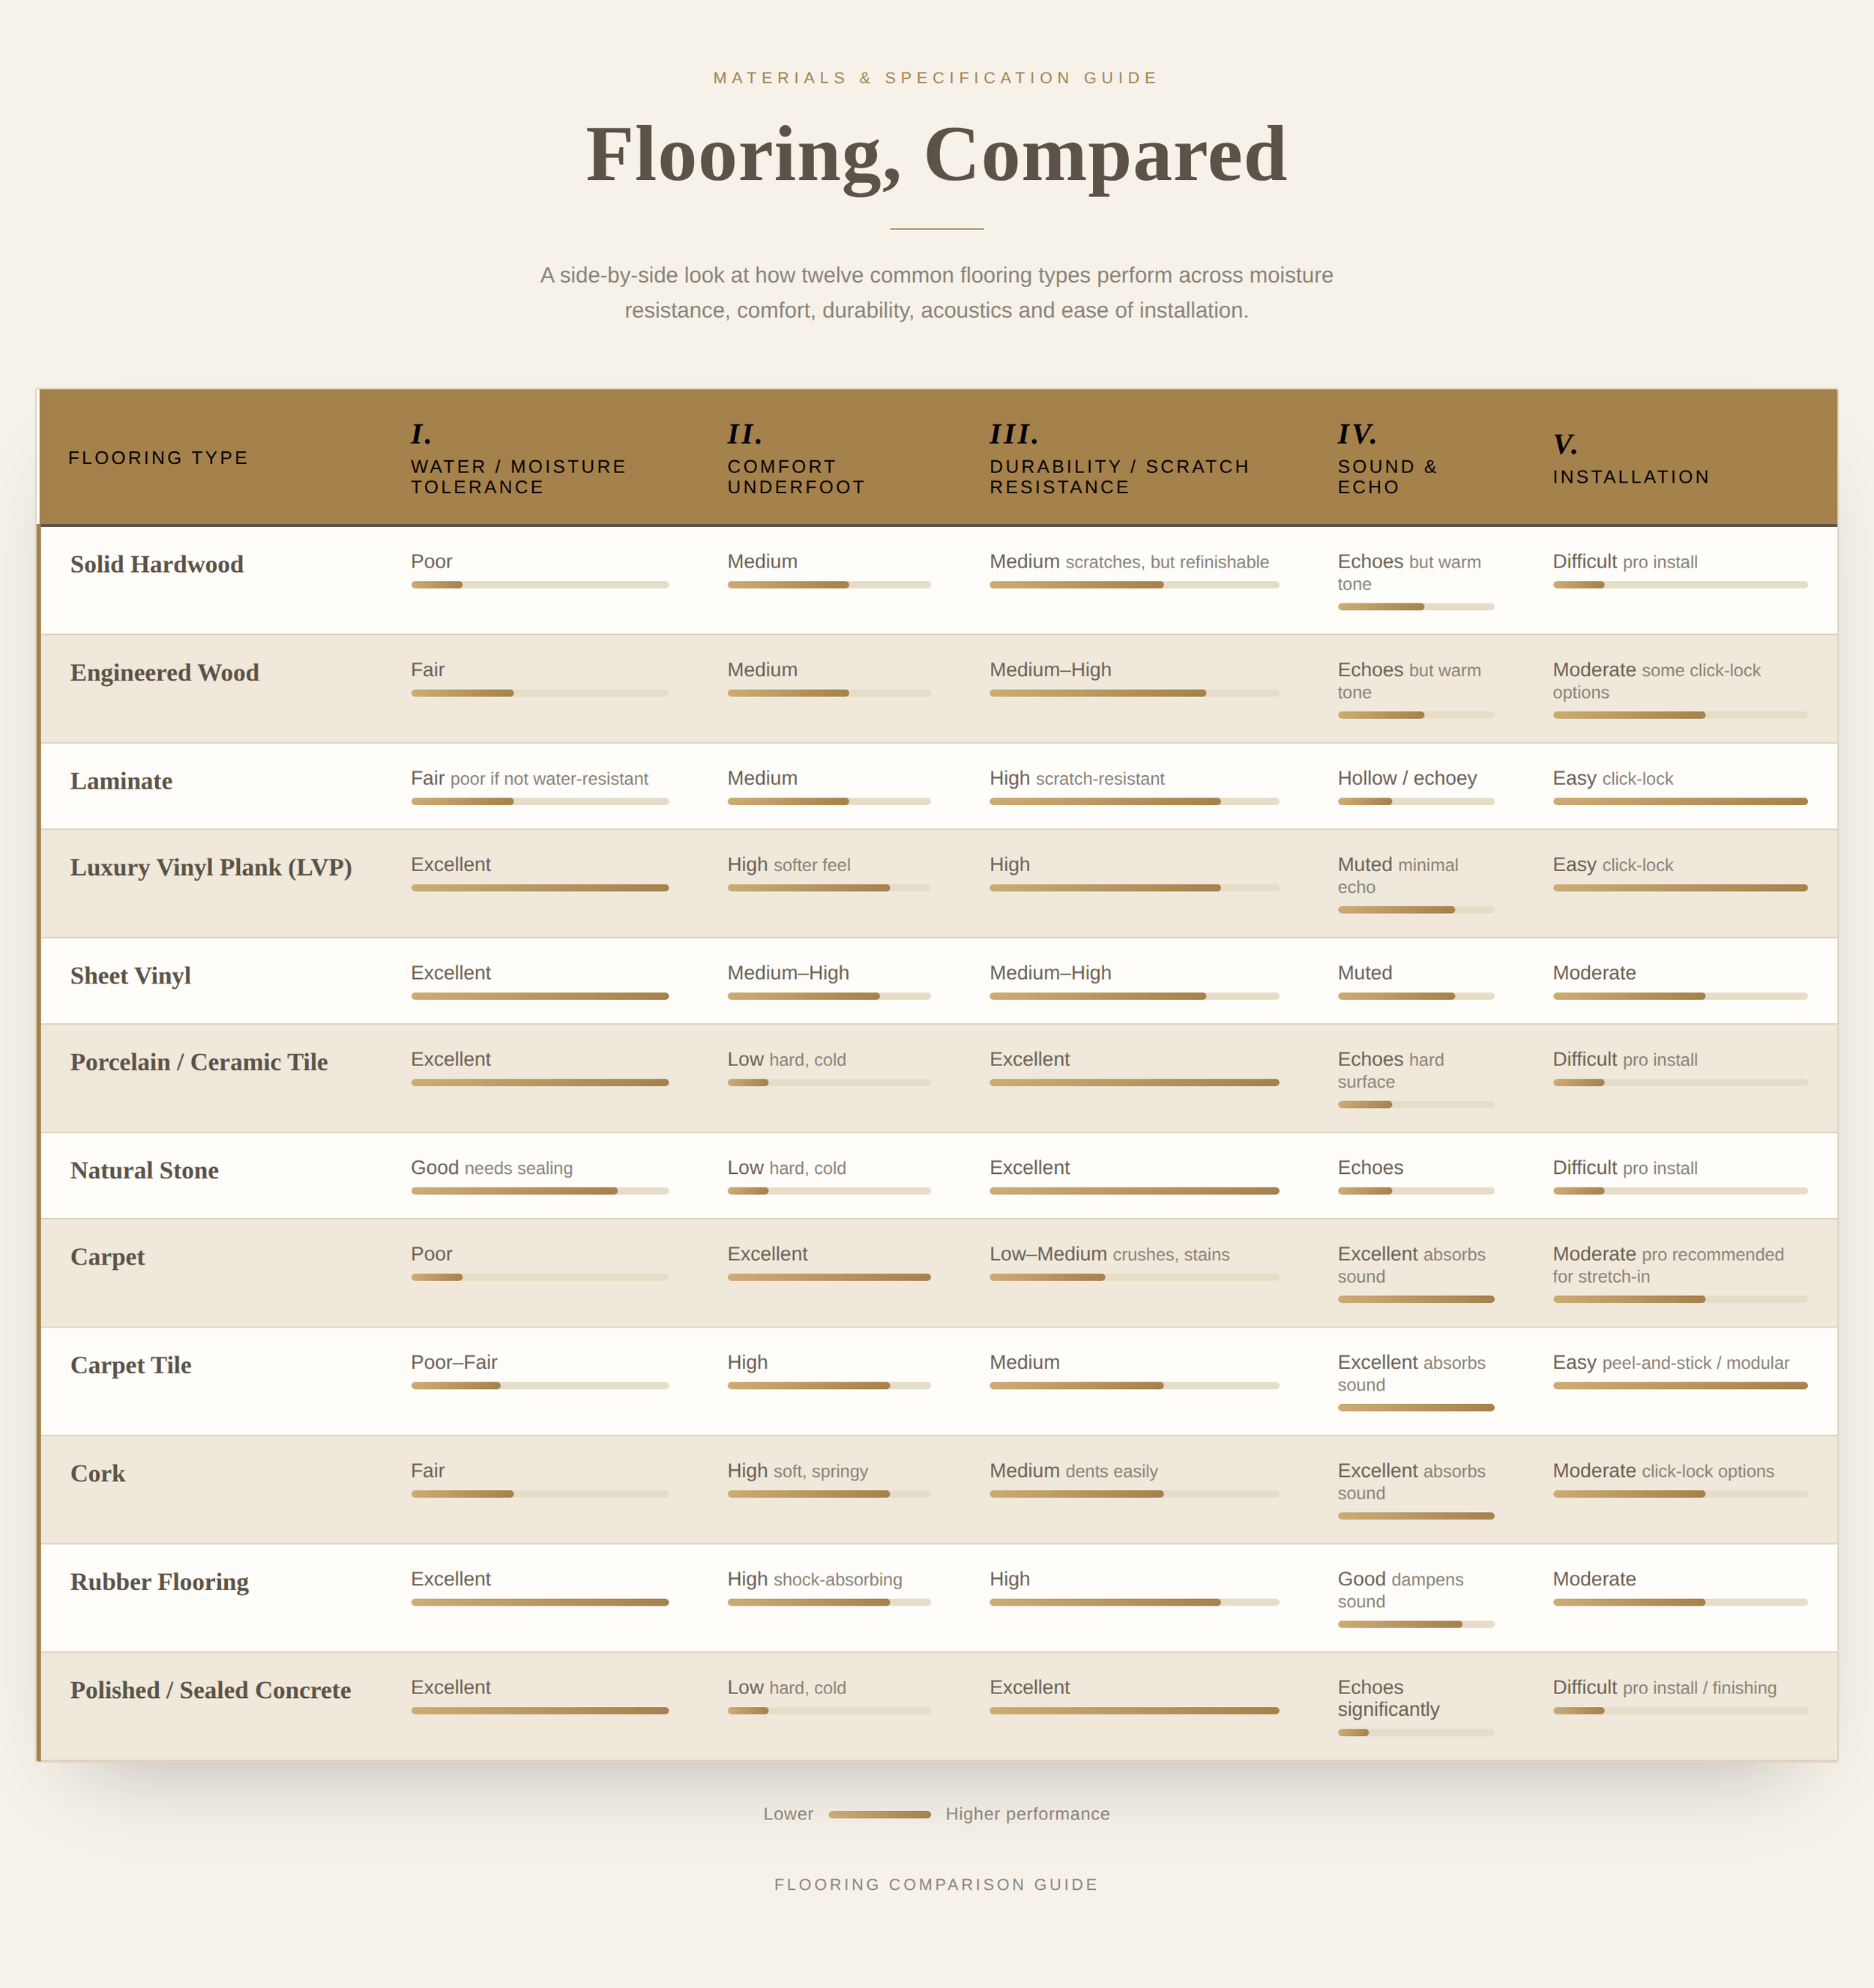Screen dimensions: 1874x1988
Task: Select the Installation column header
Action: tap(1631, 458)
